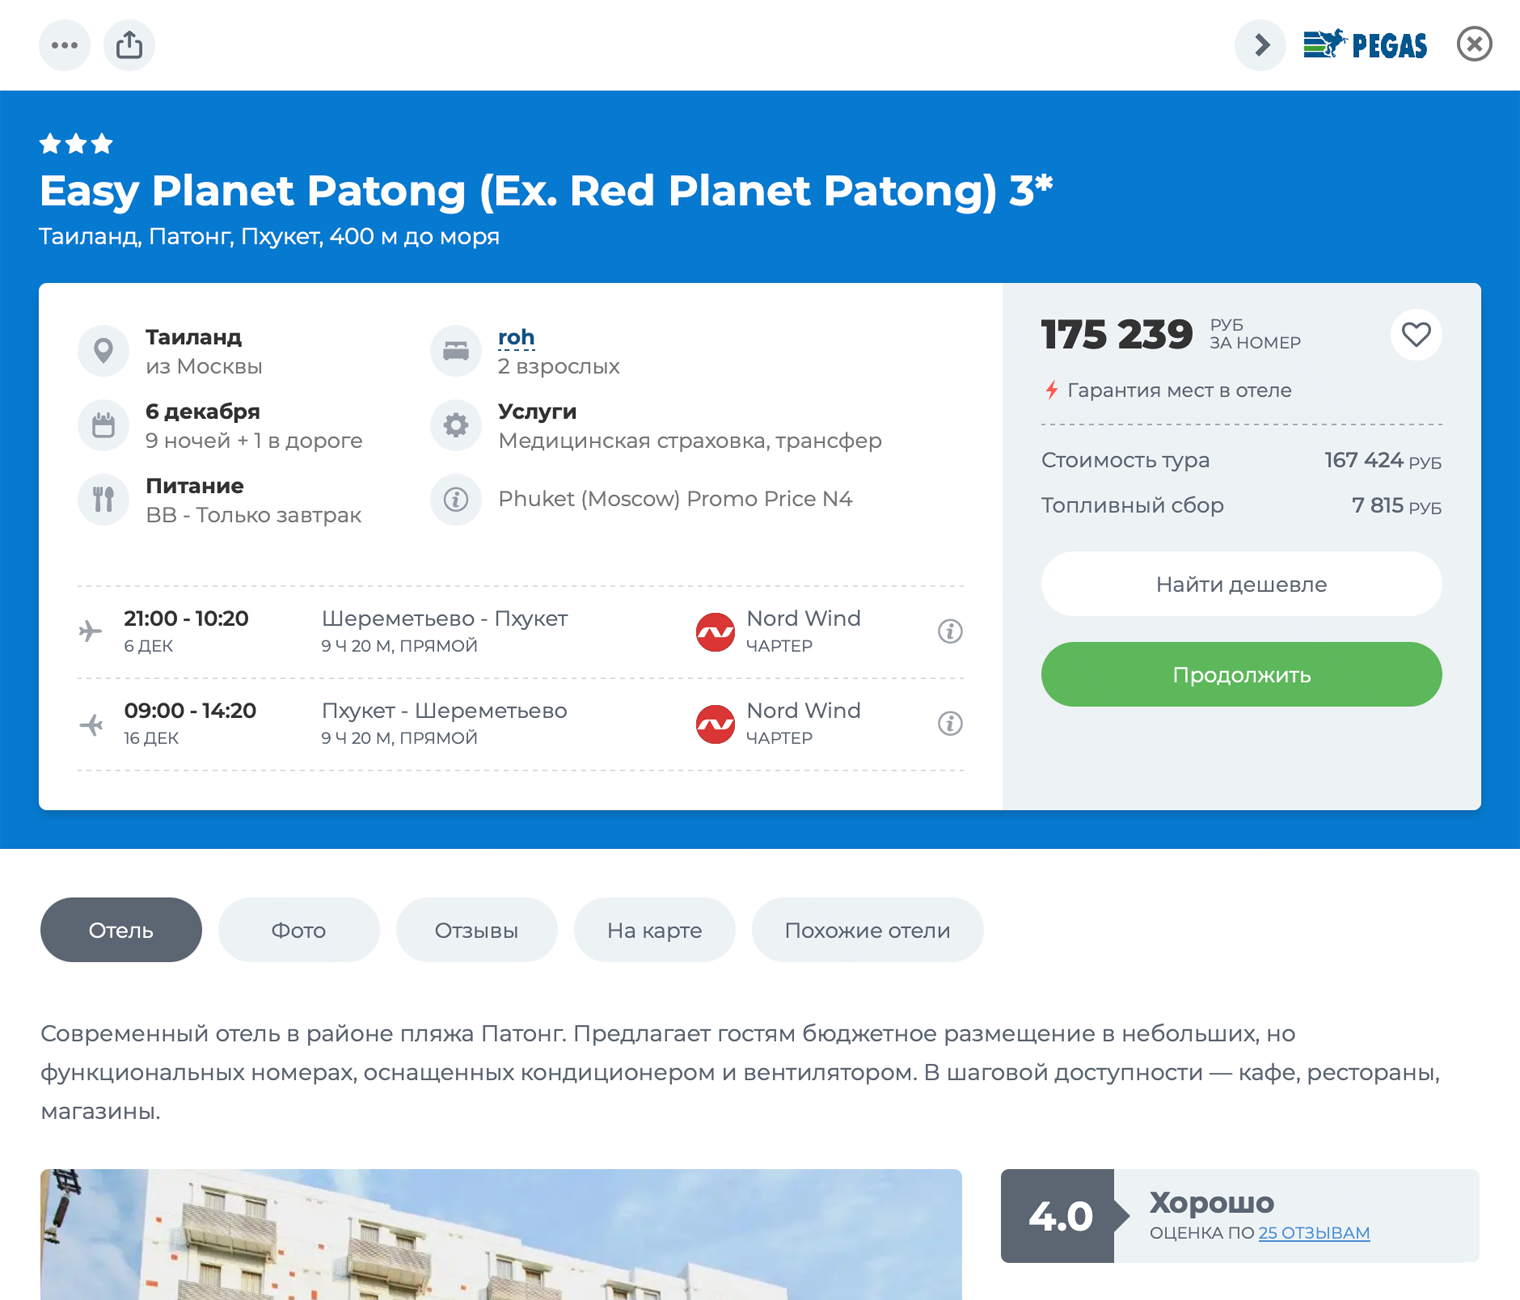Click the roh room type link
Screen dimensions: 1520x1300
516,337
